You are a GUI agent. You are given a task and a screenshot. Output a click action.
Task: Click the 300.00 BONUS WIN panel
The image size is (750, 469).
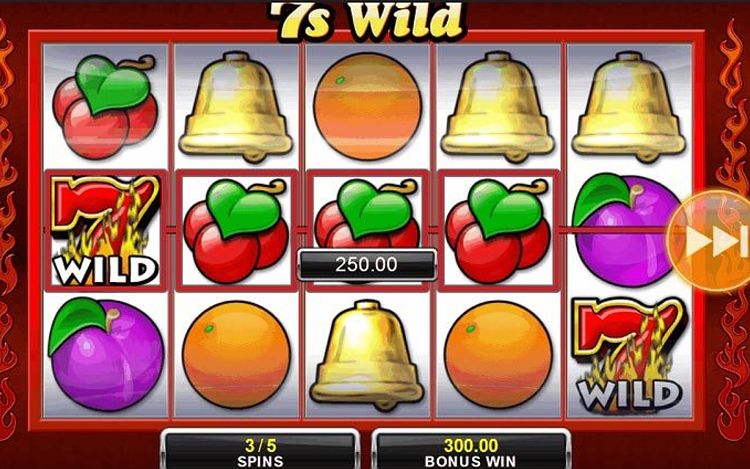(471, 451)
